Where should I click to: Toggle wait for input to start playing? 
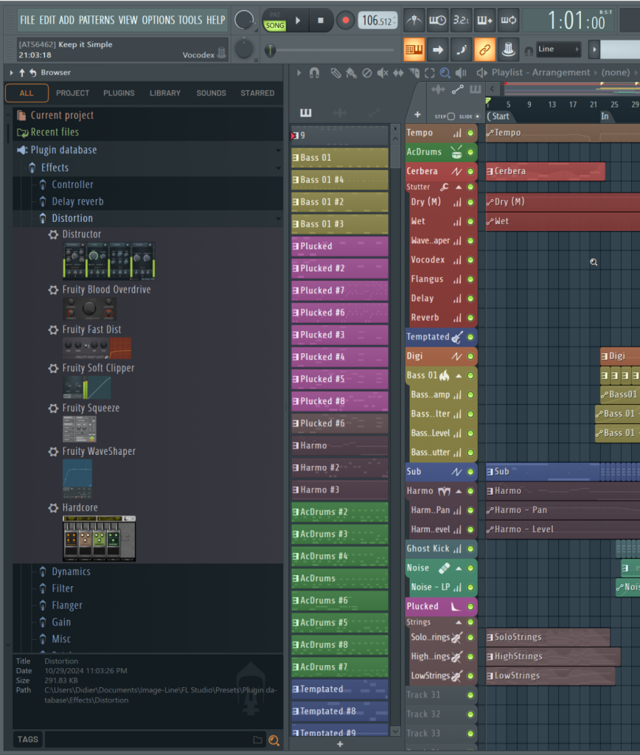pyautogui.click(x=437, y=20)
